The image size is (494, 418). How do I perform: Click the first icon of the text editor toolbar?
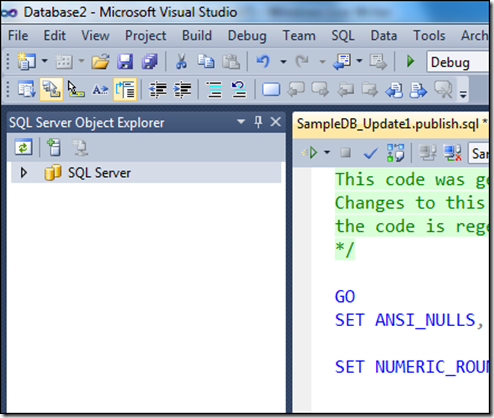click(27, 90)
